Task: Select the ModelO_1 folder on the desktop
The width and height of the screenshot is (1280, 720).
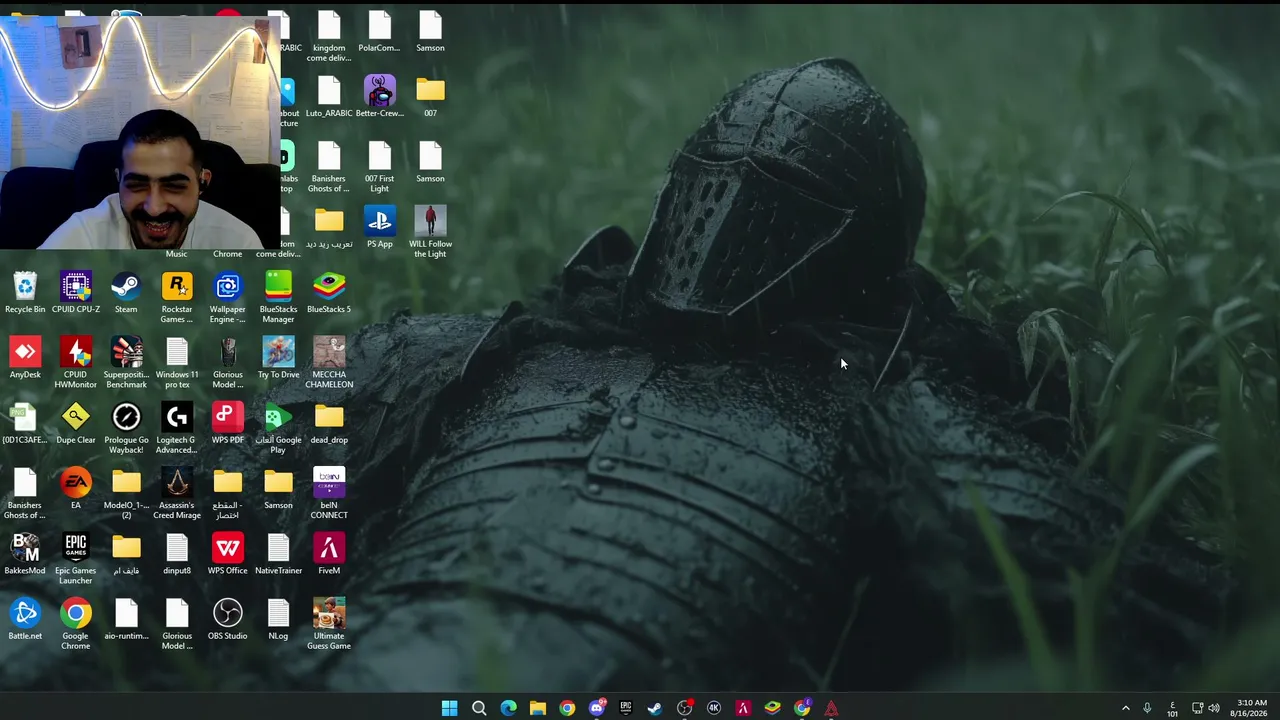Action: click(126, 493)
